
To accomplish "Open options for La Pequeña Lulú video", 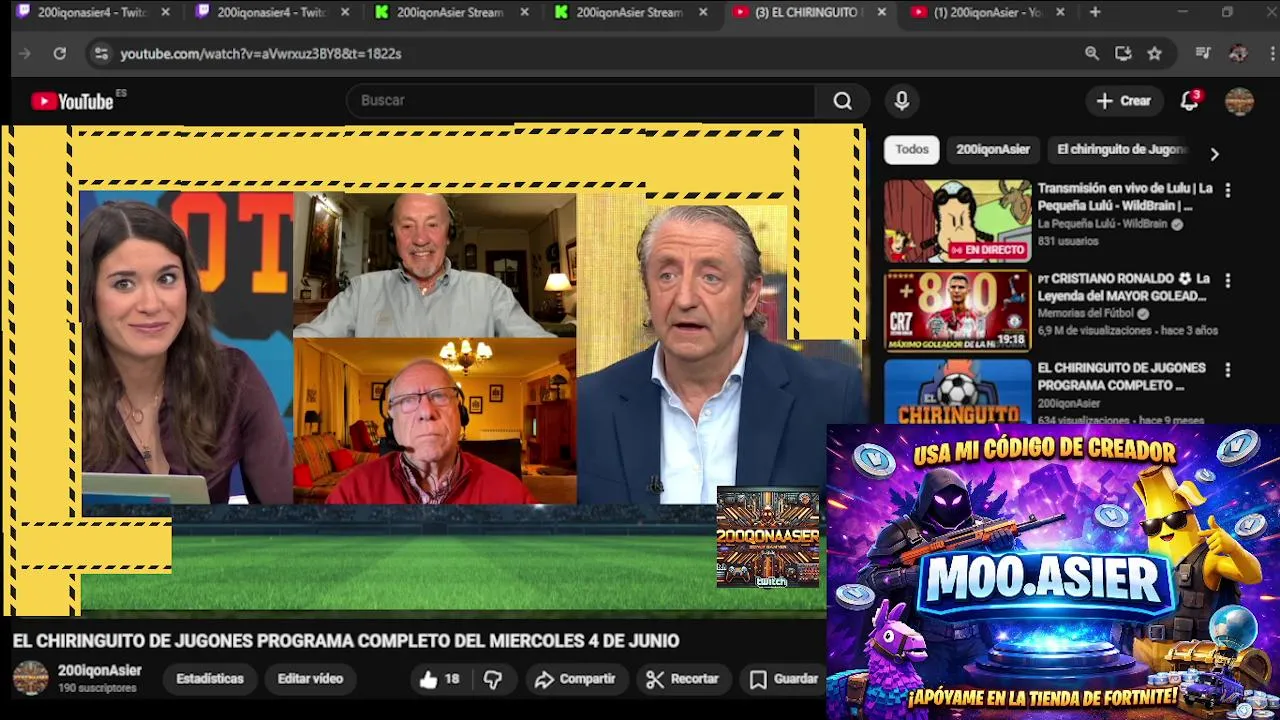I will click(1227, 190).
